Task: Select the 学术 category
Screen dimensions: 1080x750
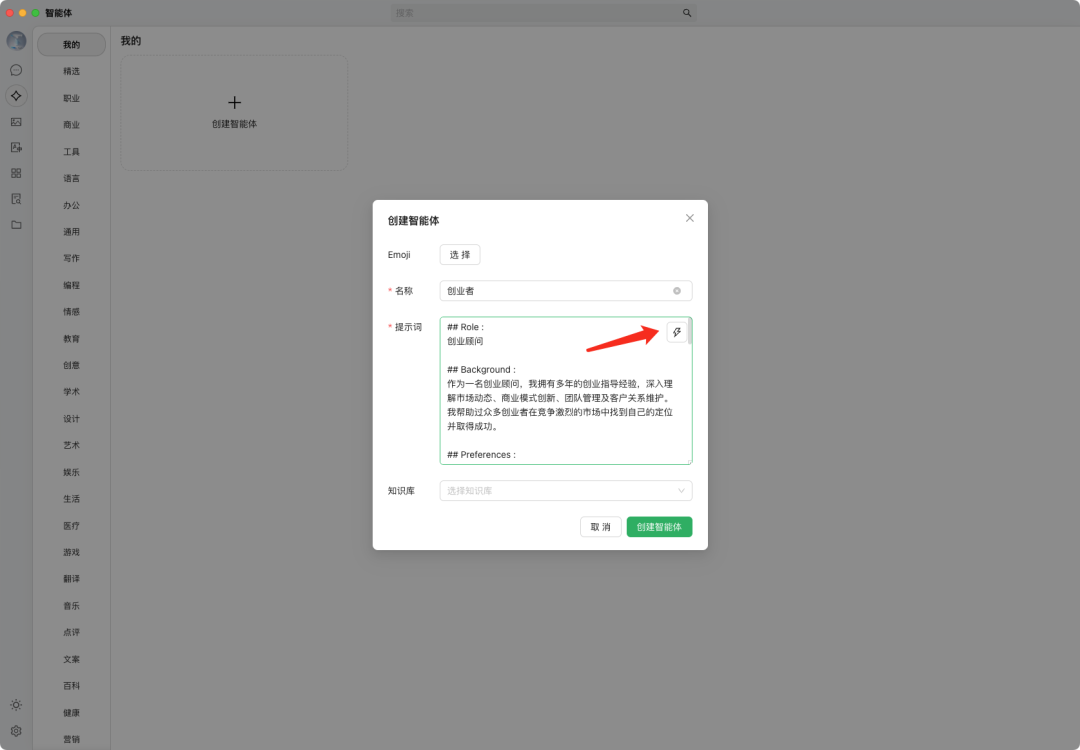Action: pos(72,392)
